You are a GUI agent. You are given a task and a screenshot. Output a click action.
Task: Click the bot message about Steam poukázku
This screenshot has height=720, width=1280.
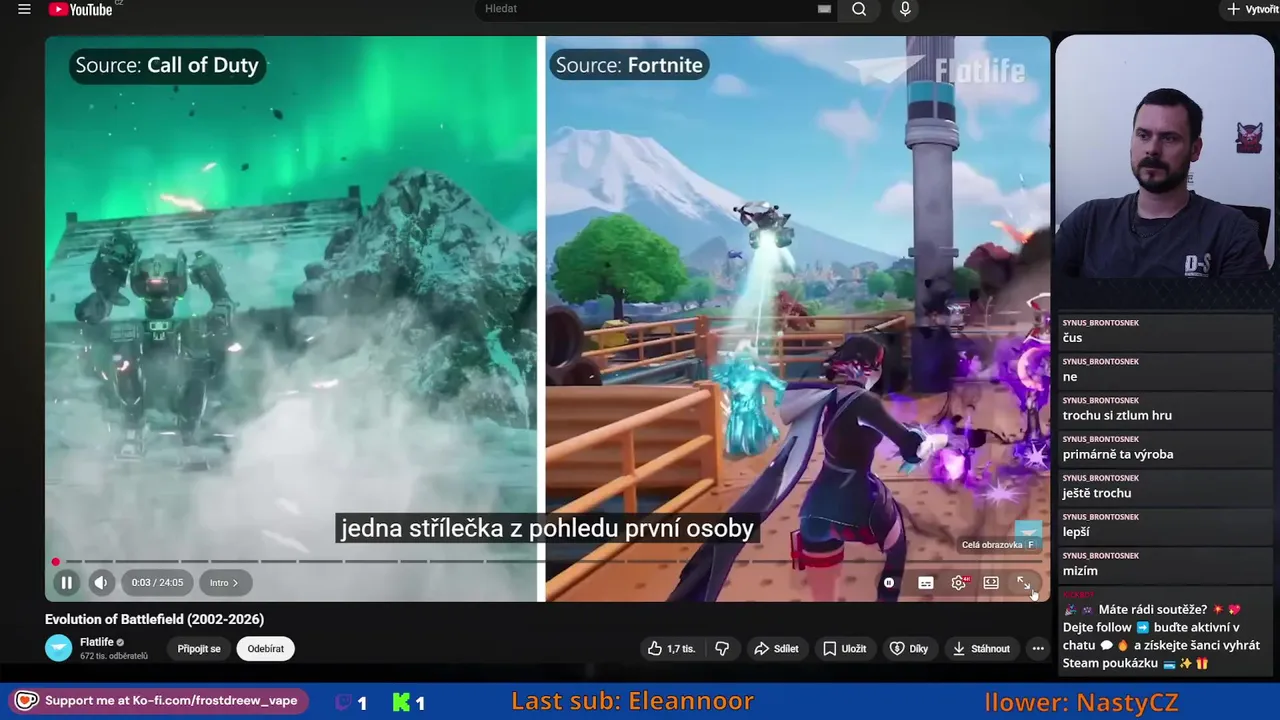pyautogui.click(x=1162, y=636)
